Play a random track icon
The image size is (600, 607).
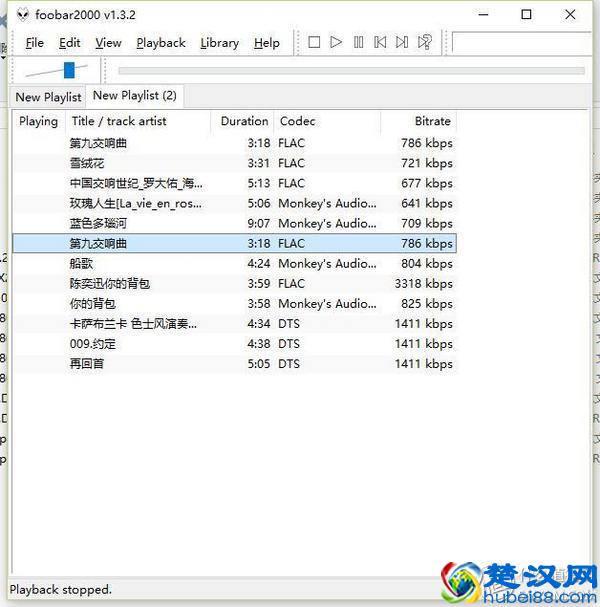tap(425, 42)
